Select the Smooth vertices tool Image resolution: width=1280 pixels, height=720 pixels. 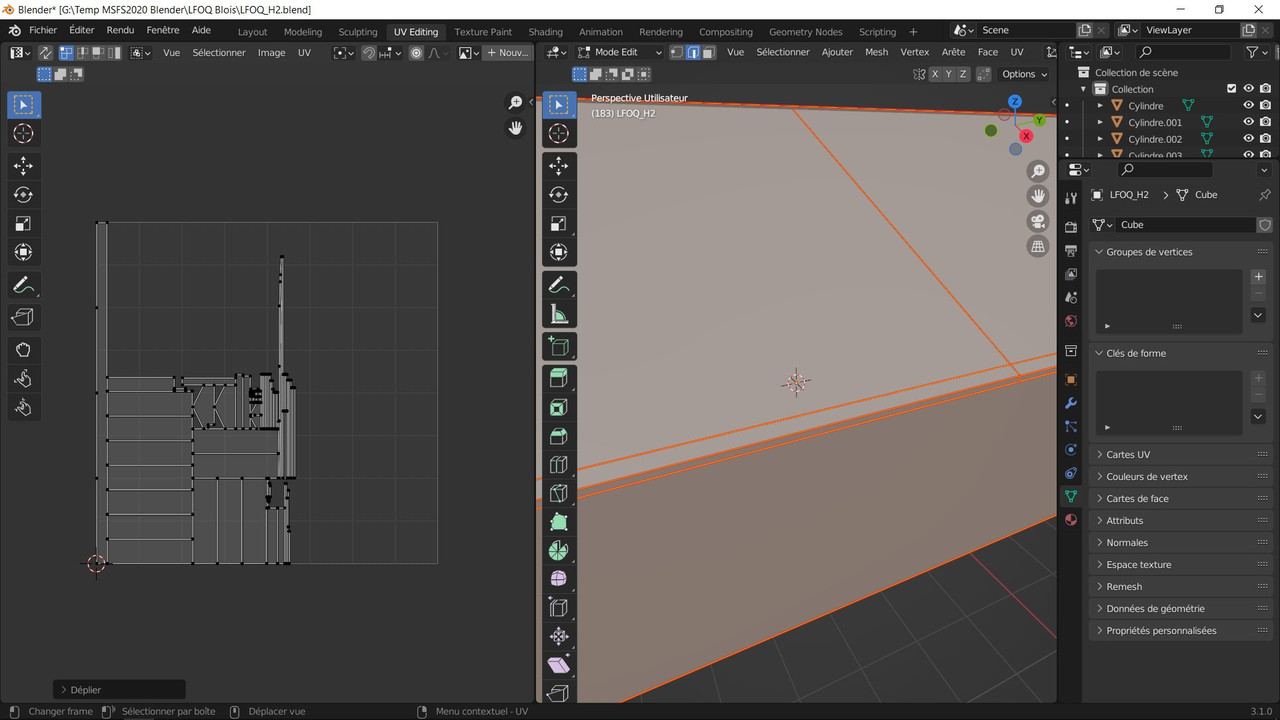[559, 579]
